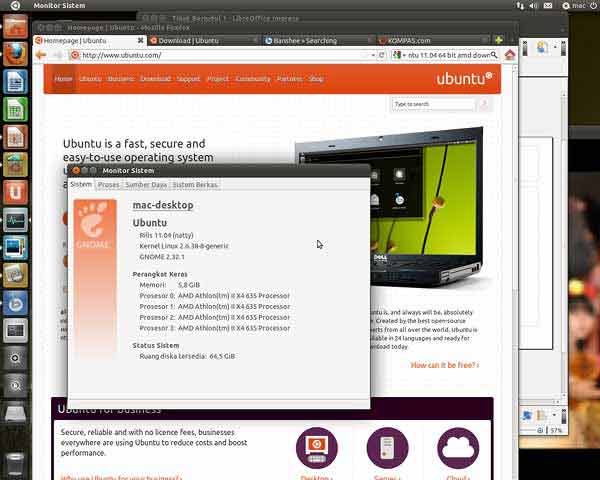Click Firefox back arrow button
The image size is (600, 480).
[41, 55]
